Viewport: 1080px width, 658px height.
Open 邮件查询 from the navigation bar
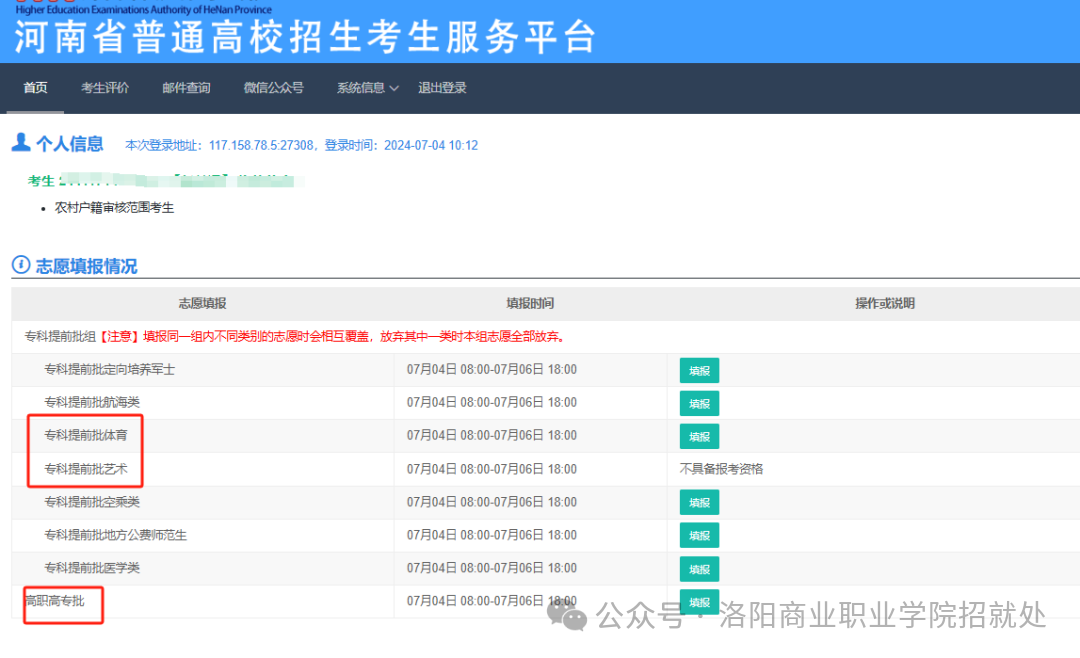186,88
